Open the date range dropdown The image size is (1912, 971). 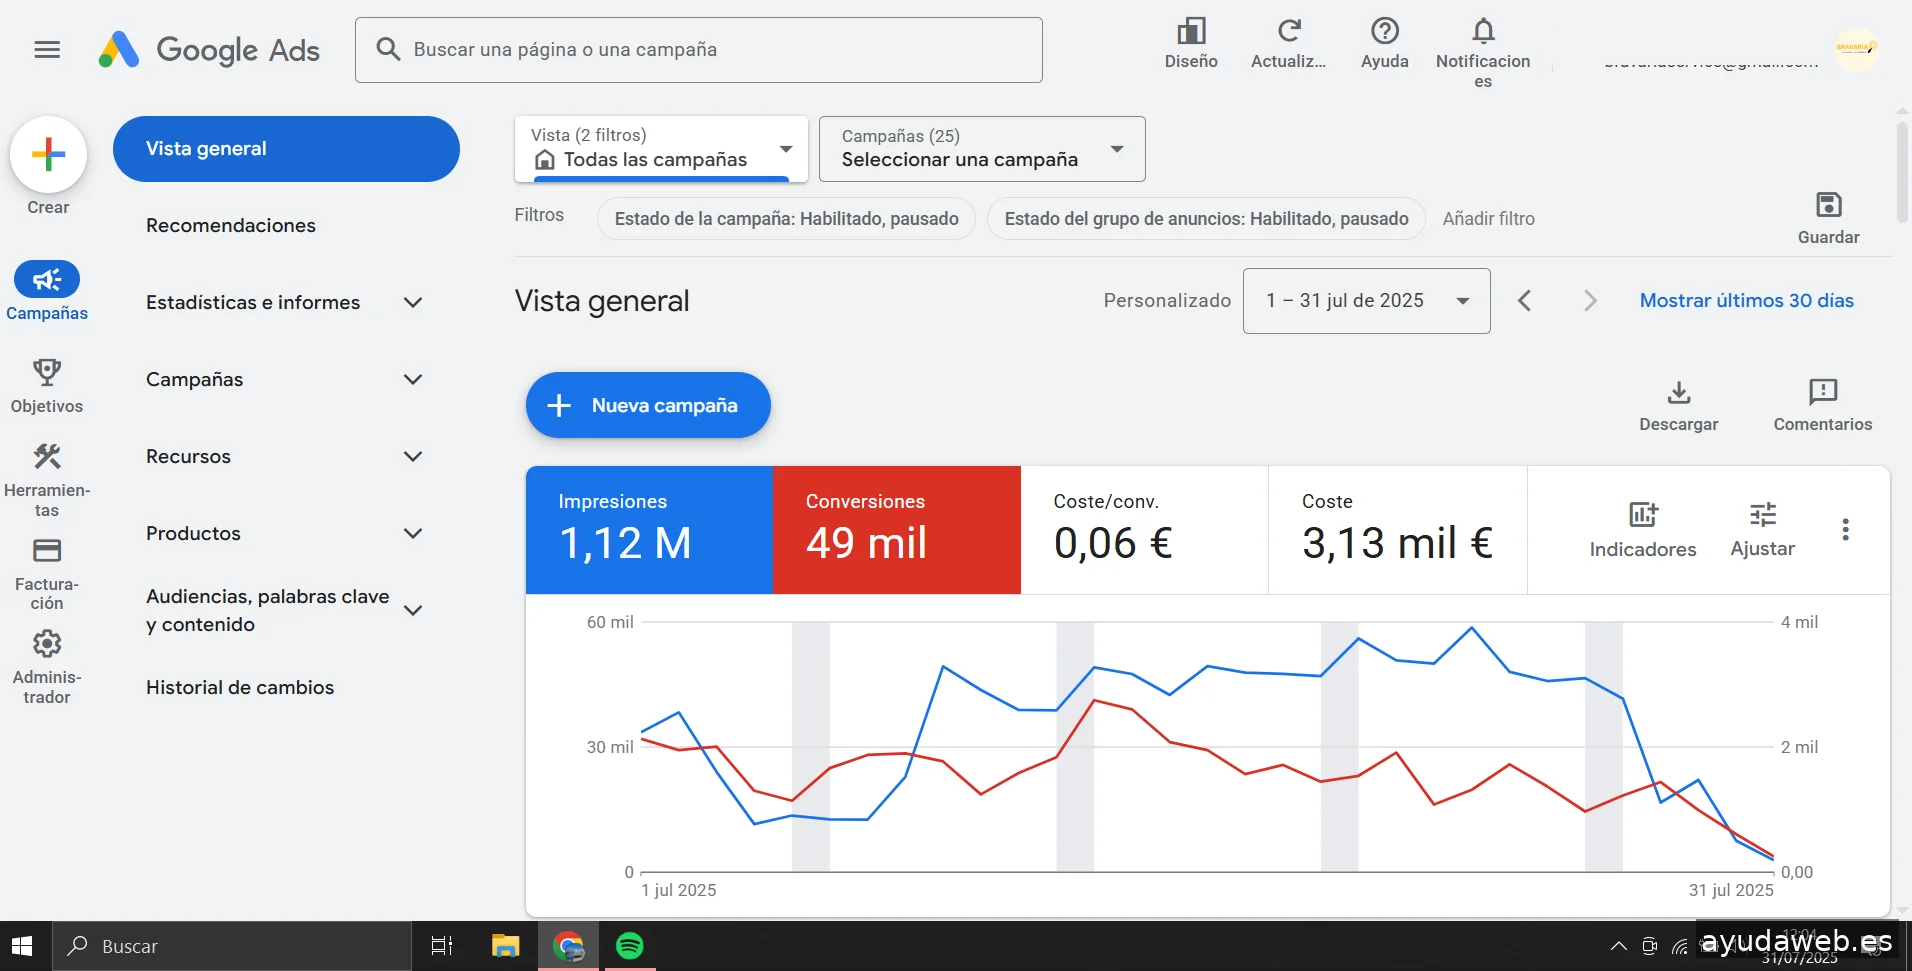point(1365,301)
